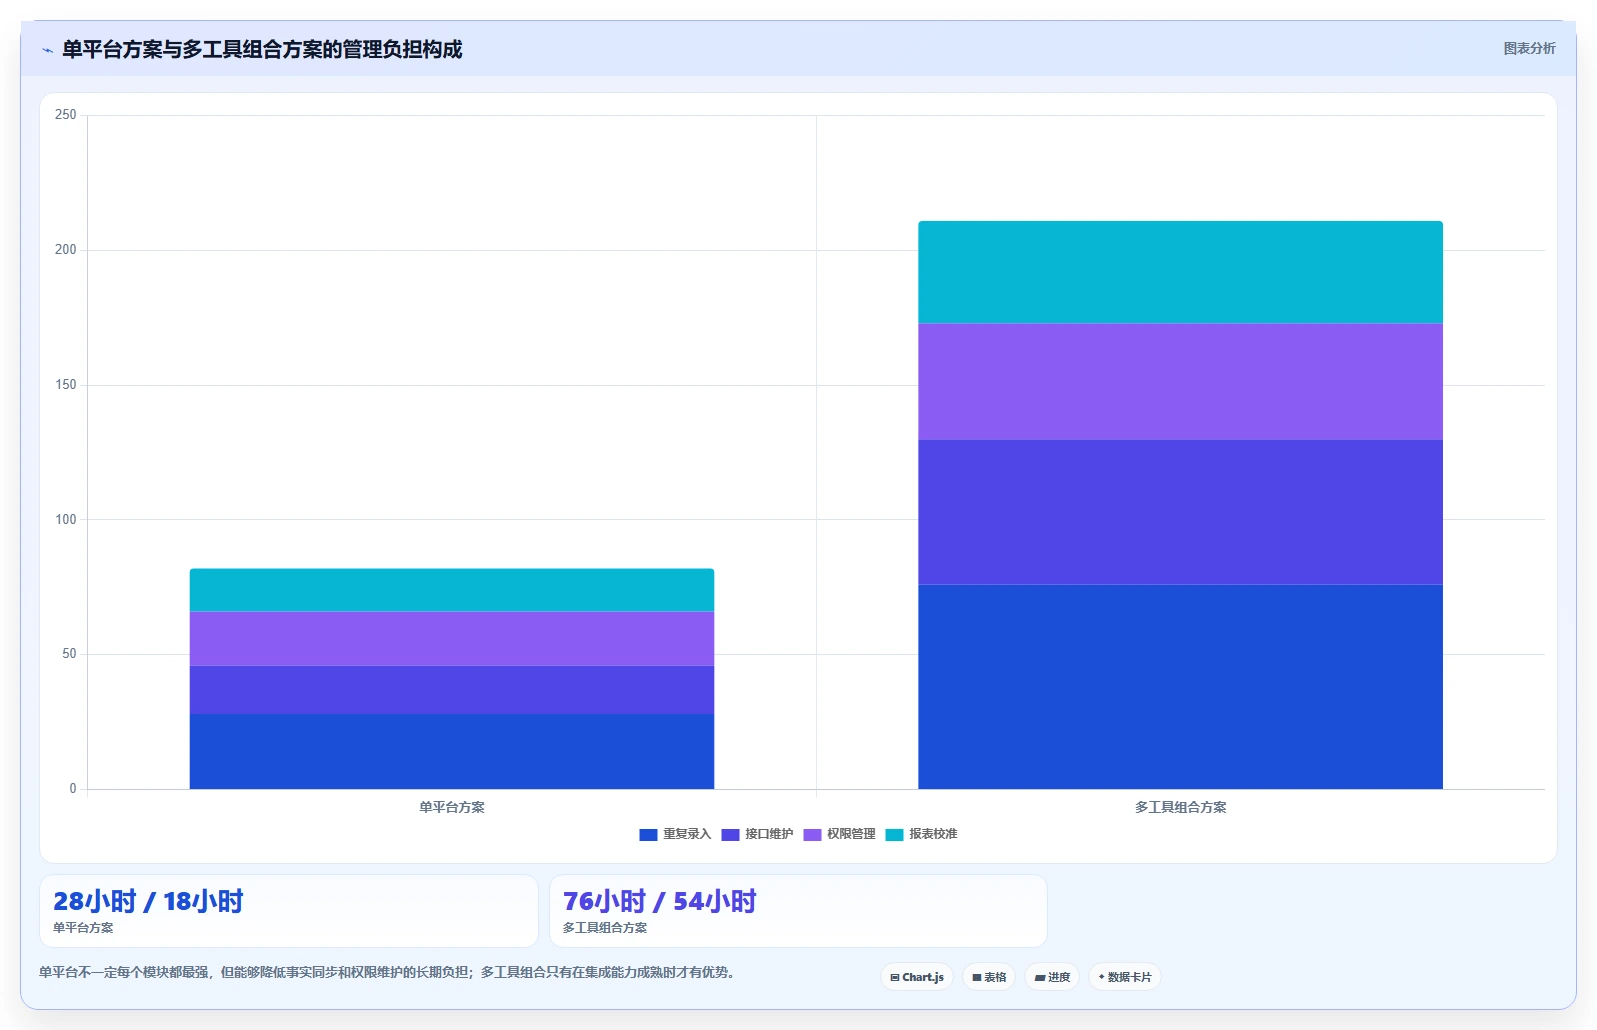
Task: Click the chart title icon beside the heading
Action: (47, 50)
